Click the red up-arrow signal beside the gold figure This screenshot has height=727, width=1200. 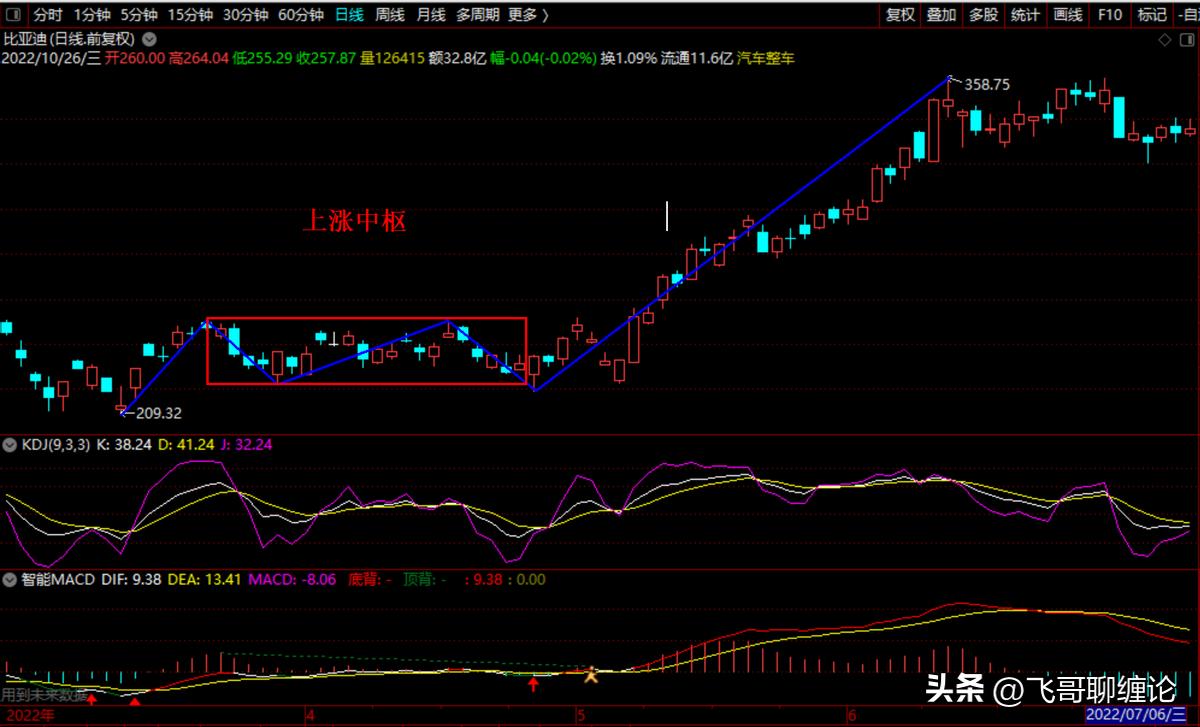click(534, 684)
